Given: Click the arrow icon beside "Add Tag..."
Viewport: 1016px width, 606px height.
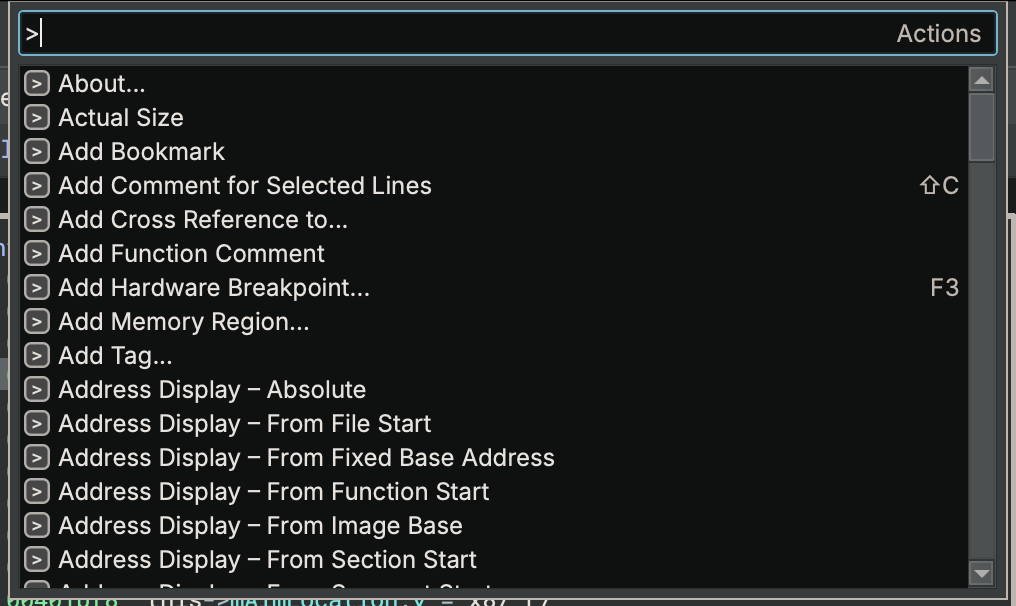Looking at the screenshot, I should pos(36,355).
